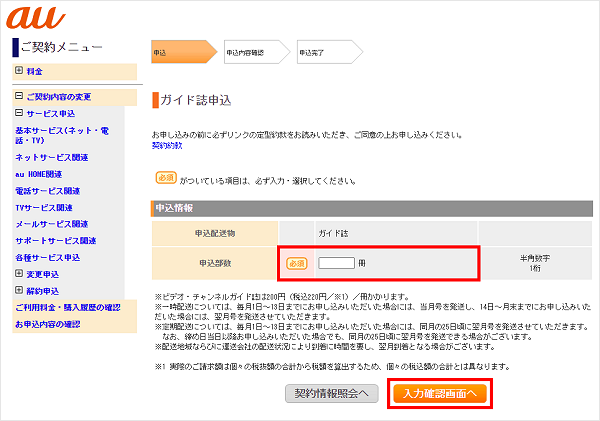Screen dimensions: 600x421
Task: Open ご利用料金・購入履歴の確認 menu item
Action: point(68,307)
